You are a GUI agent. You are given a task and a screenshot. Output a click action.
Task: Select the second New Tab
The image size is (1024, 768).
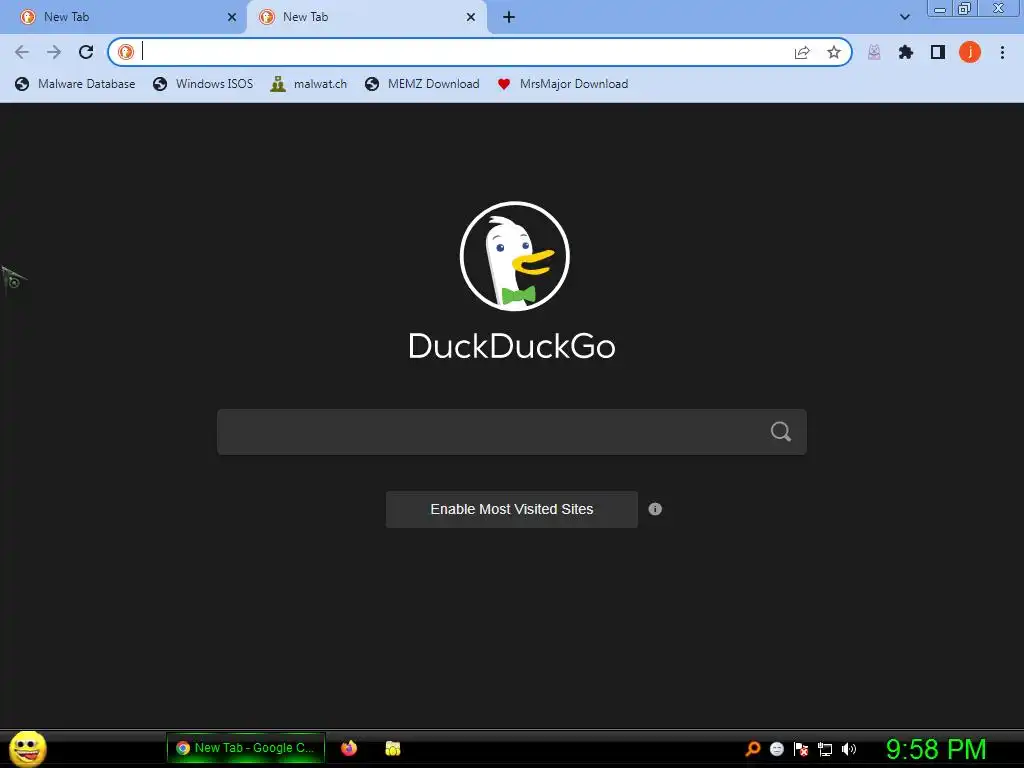pos(366,17)
